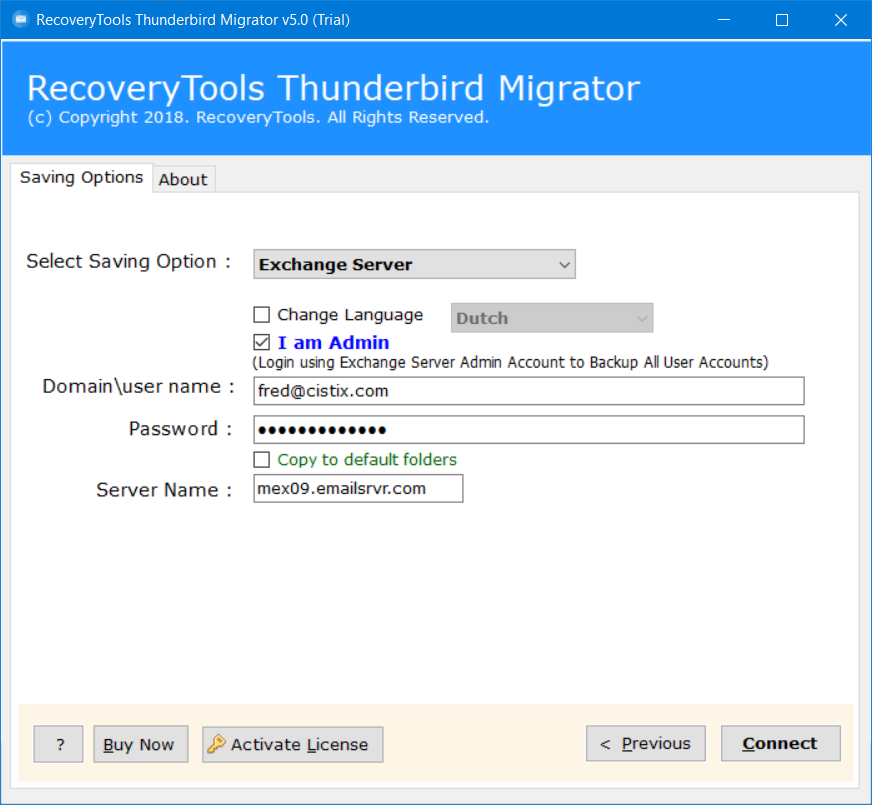This screenshot has width=872, height=805.
Task: Click the Buy Now button
Action: 141,744
